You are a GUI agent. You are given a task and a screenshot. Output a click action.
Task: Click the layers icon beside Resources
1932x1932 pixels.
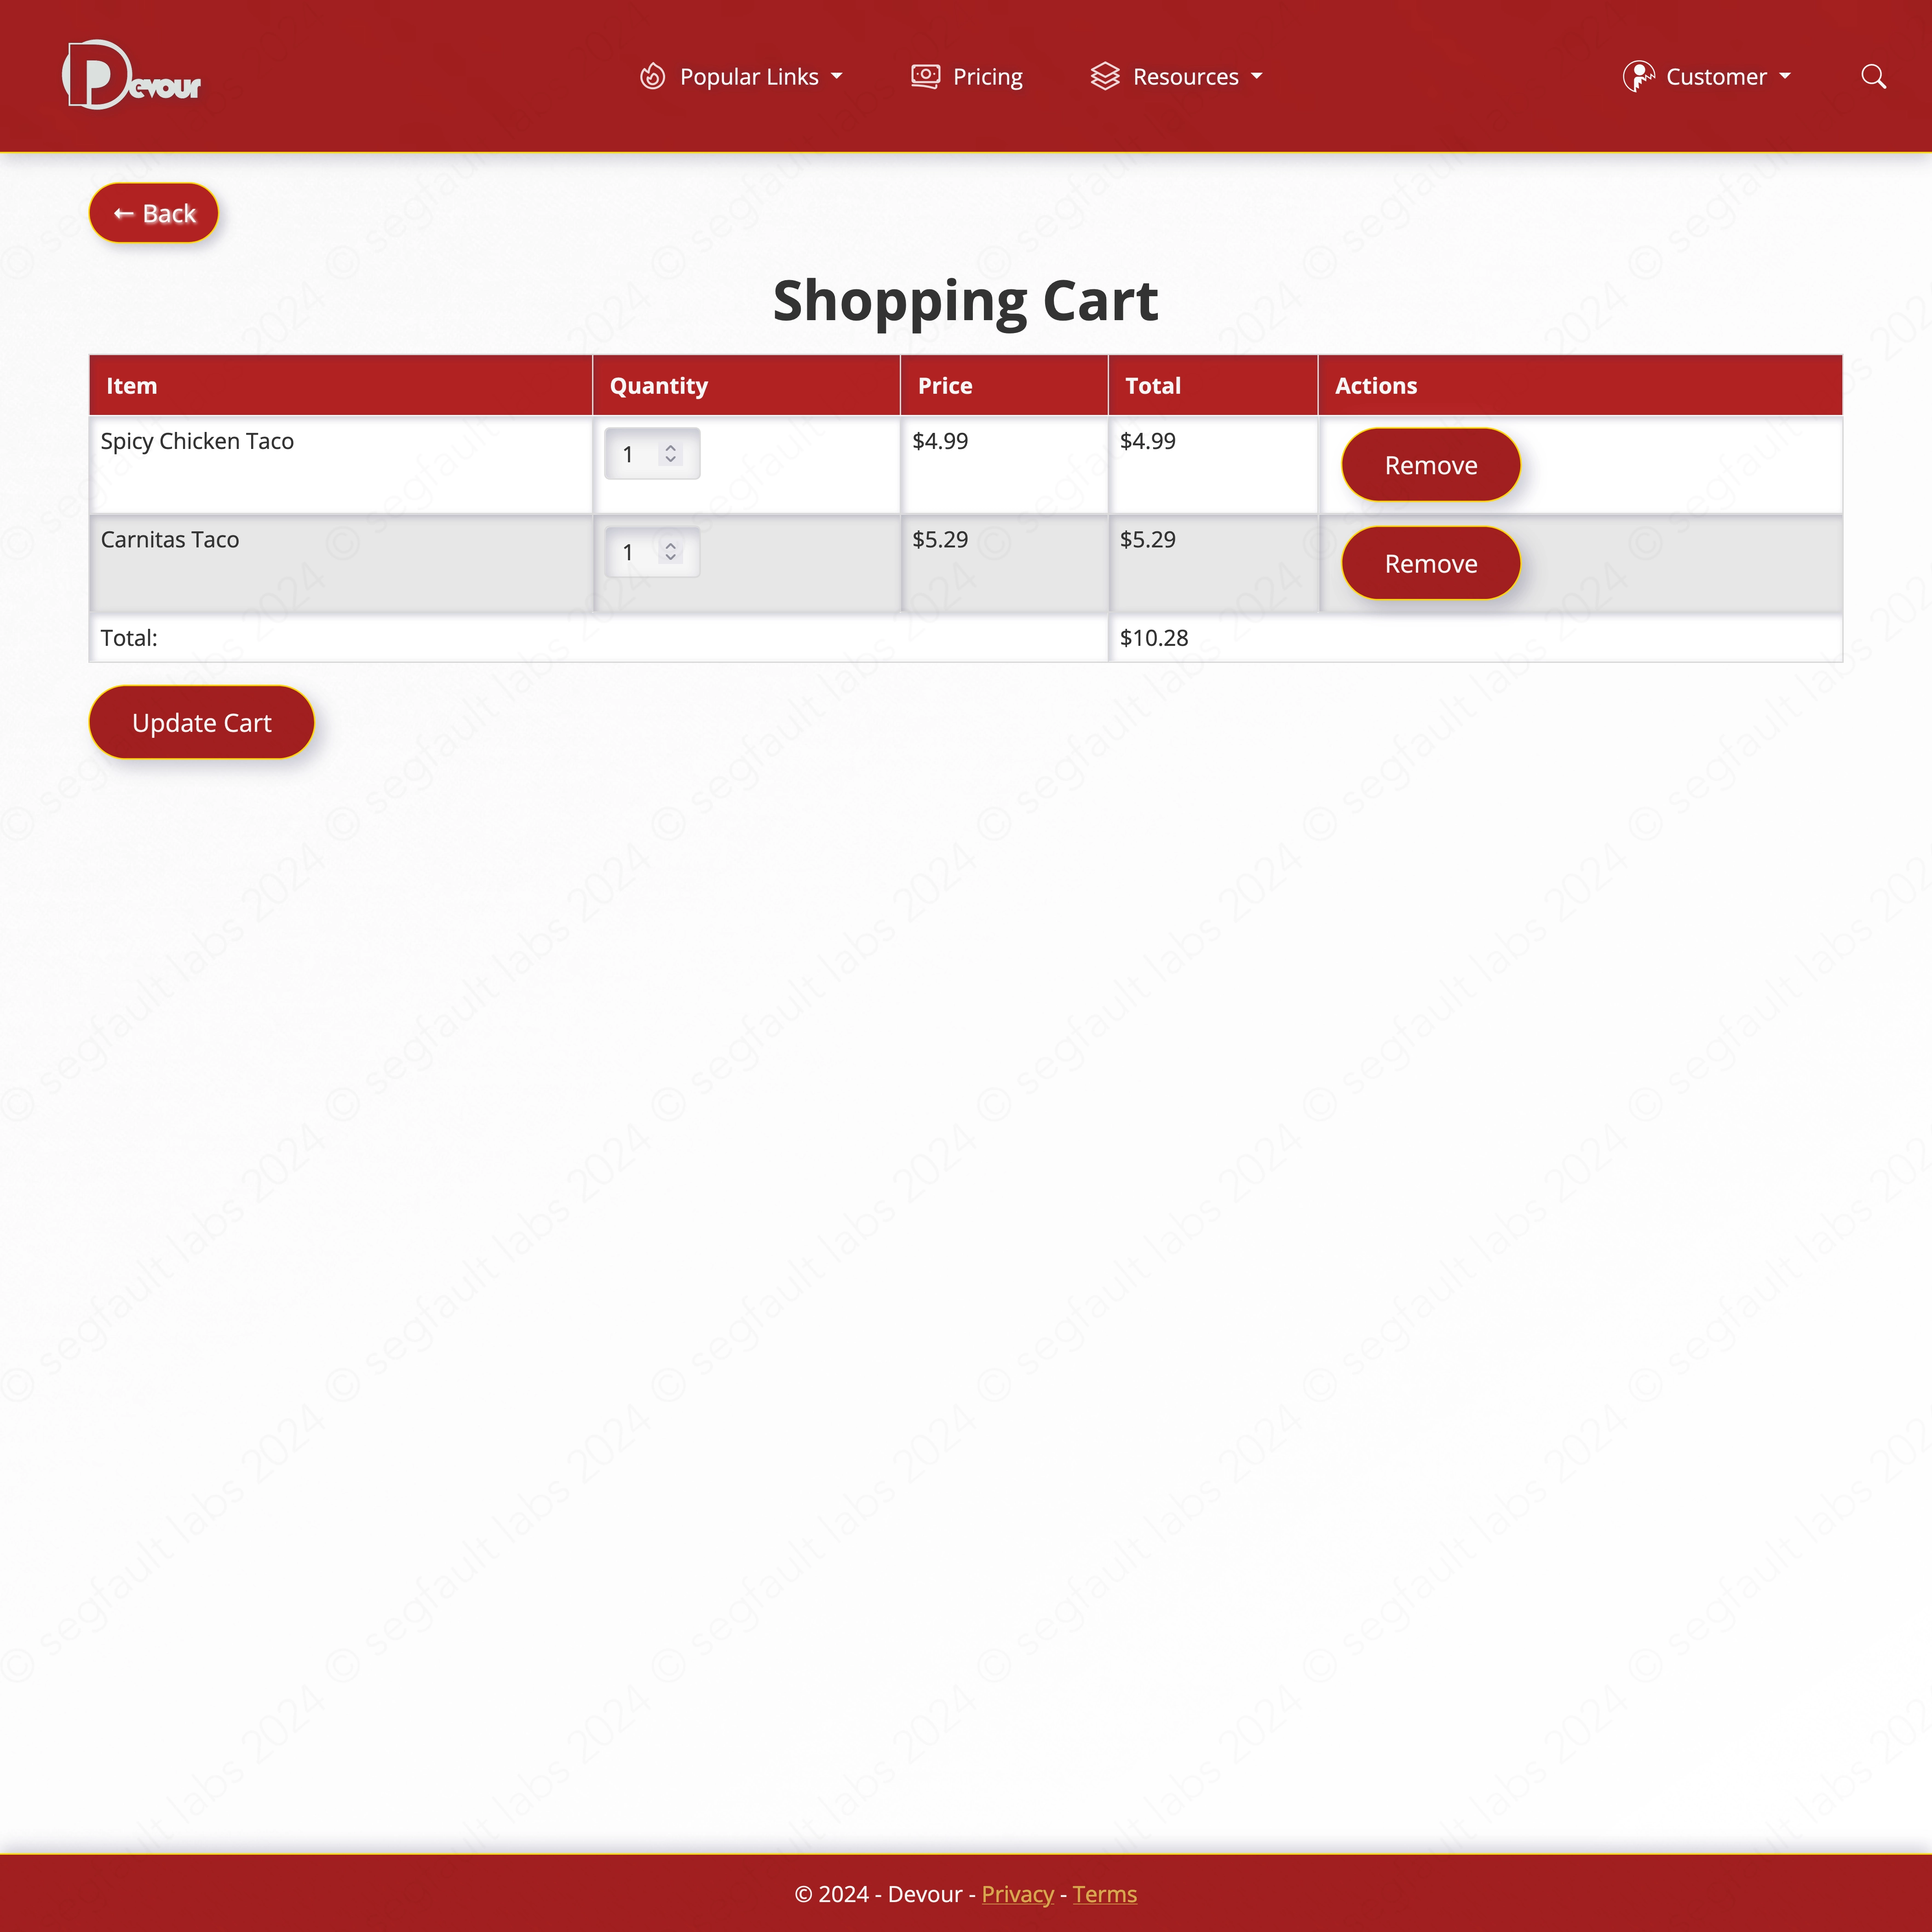1104,77
